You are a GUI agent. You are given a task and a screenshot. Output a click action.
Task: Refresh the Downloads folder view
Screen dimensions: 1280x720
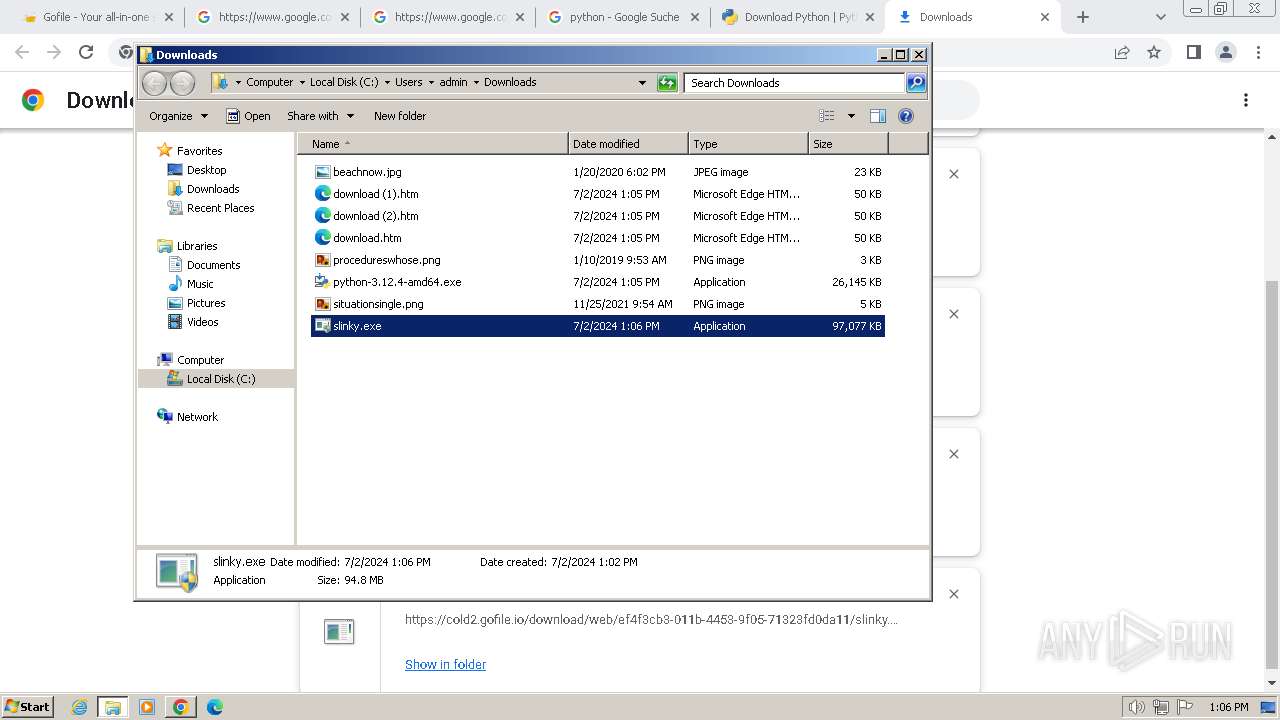pyautogui.click(x=667, y=83)
